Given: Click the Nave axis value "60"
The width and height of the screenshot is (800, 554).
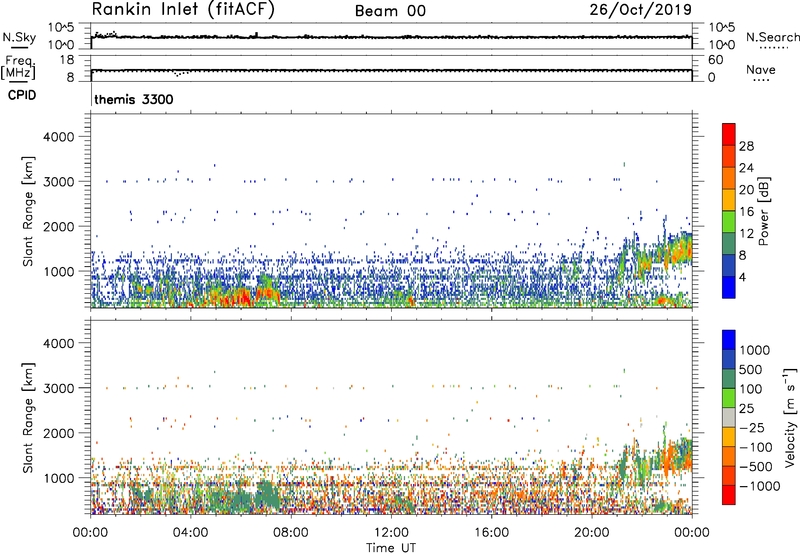Looking at the screenshot, I should click(x=715, y=60).
